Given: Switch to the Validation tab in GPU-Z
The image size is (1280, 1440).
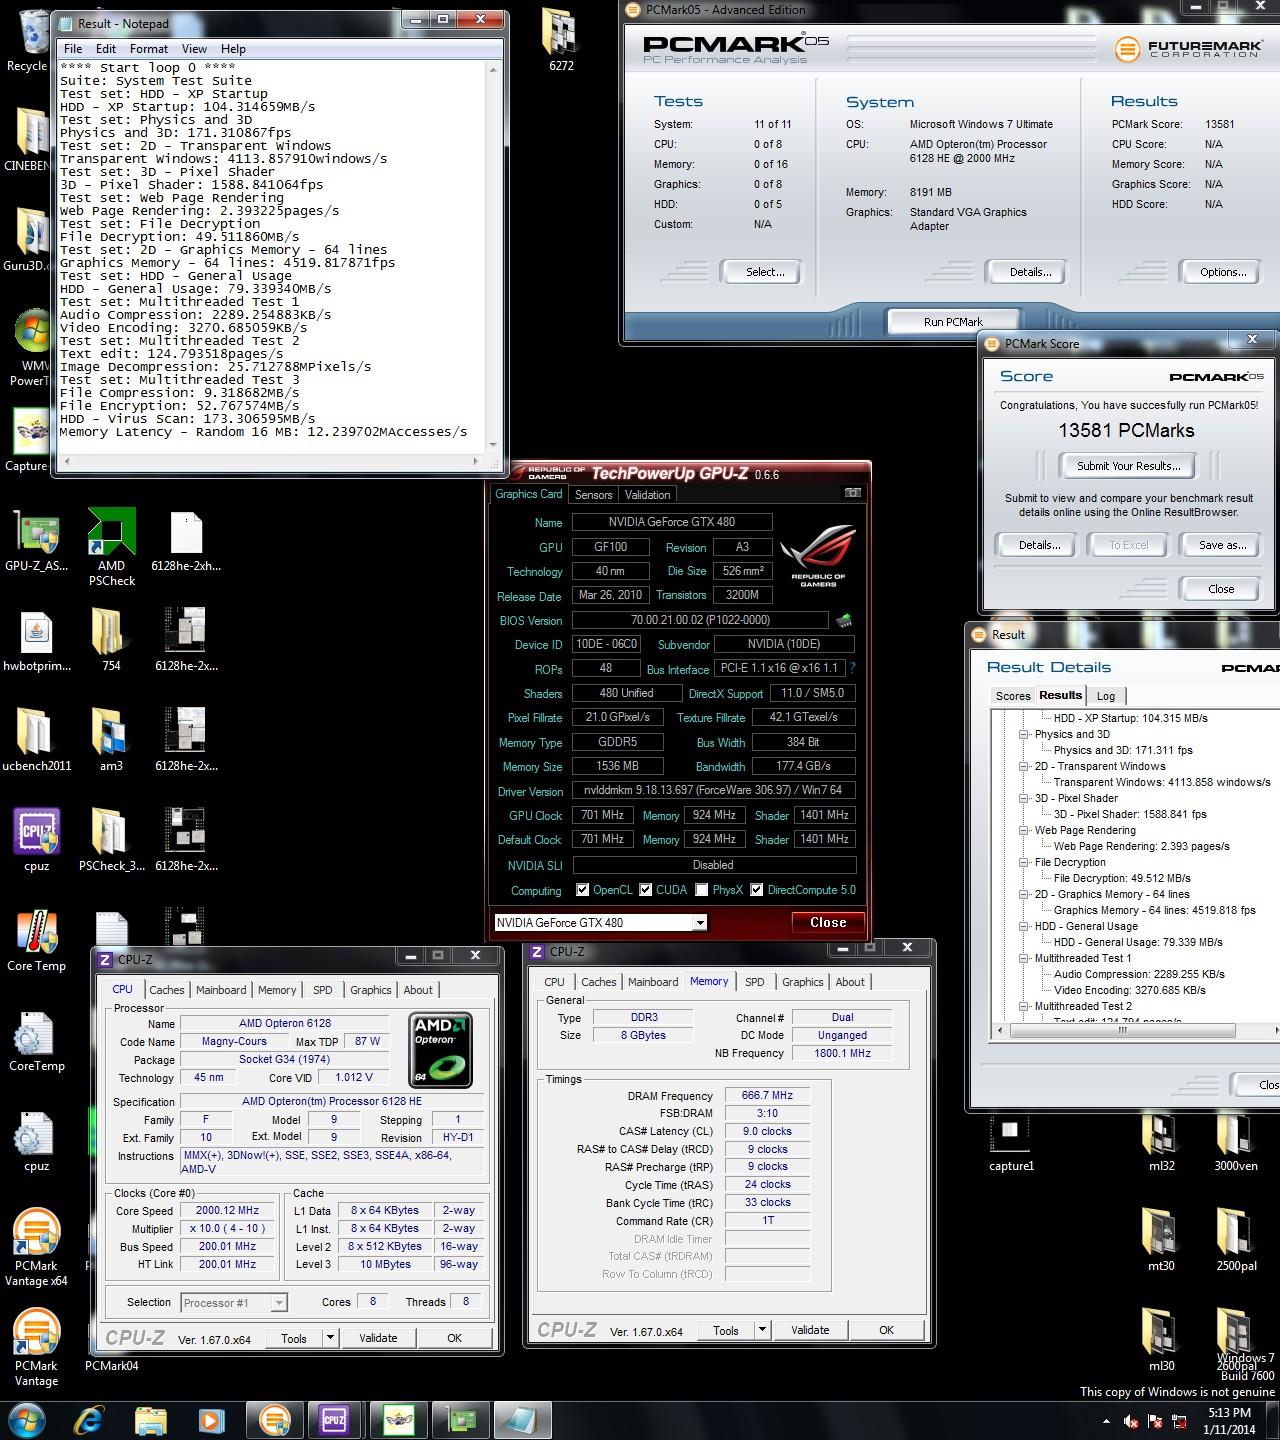Looking at the screenshot, I should [x=647, y=495].
